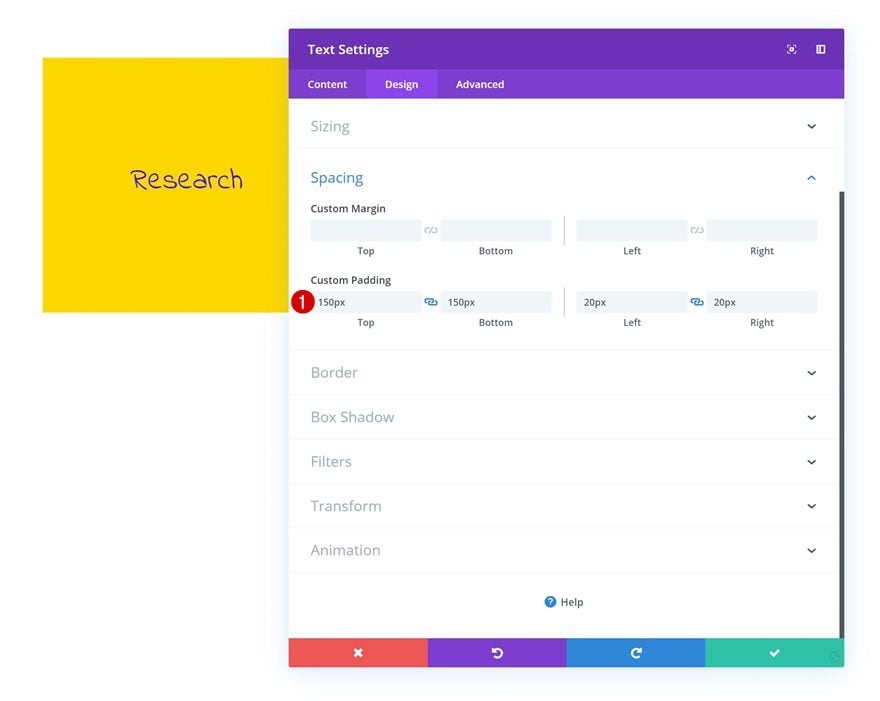Switch to the Content tab
Screen dimensions: 880x701
[x=327, y=84]
